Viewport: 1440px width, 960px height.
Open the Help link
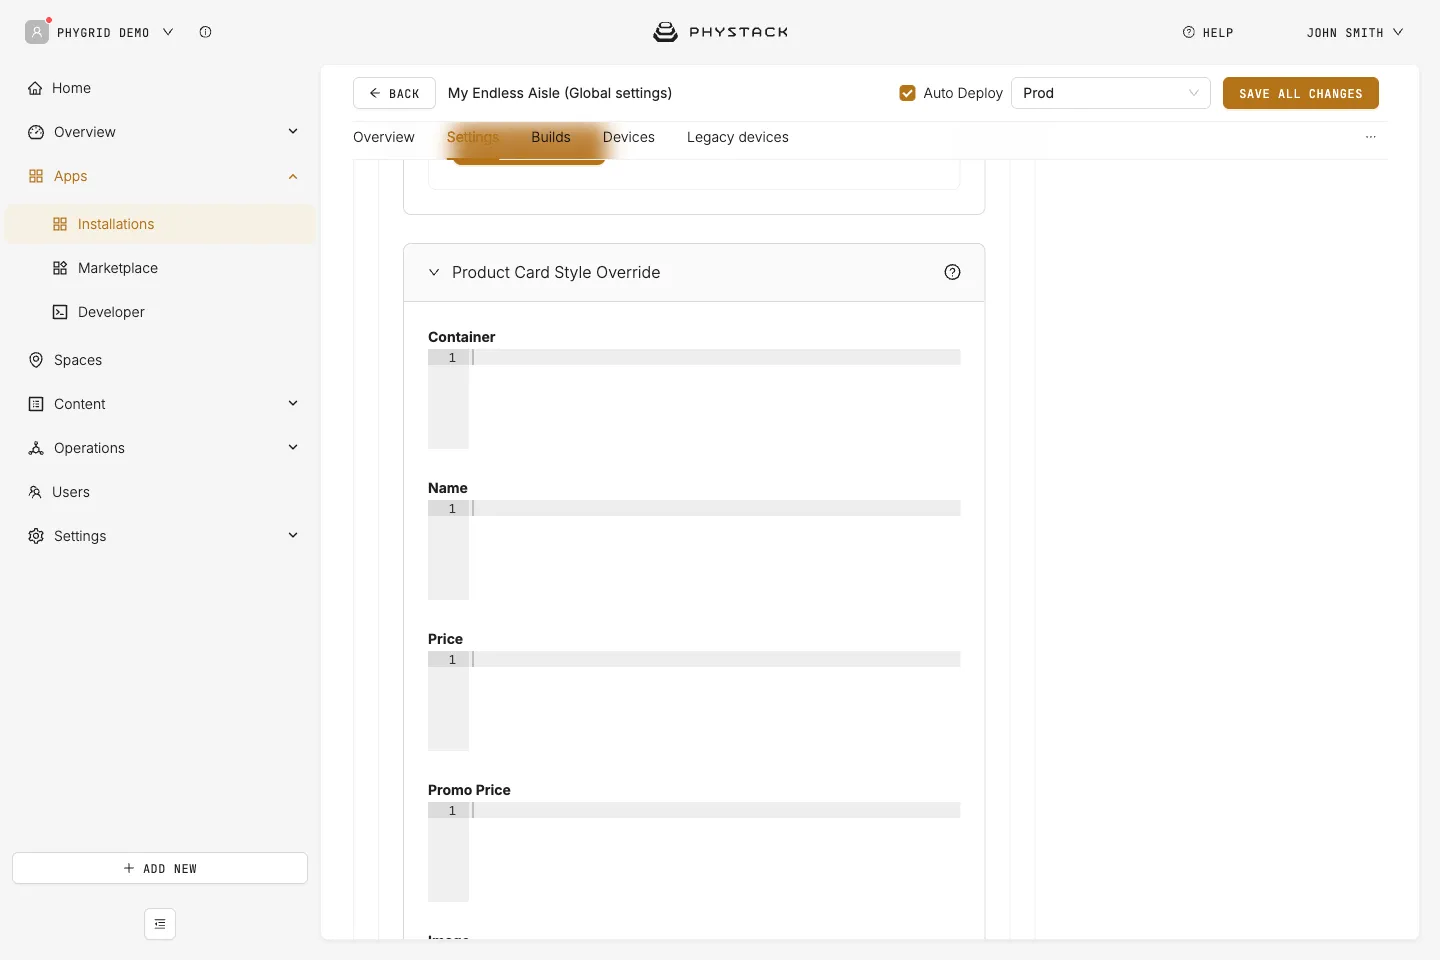pyautogui.click(x=1208, y=32)
